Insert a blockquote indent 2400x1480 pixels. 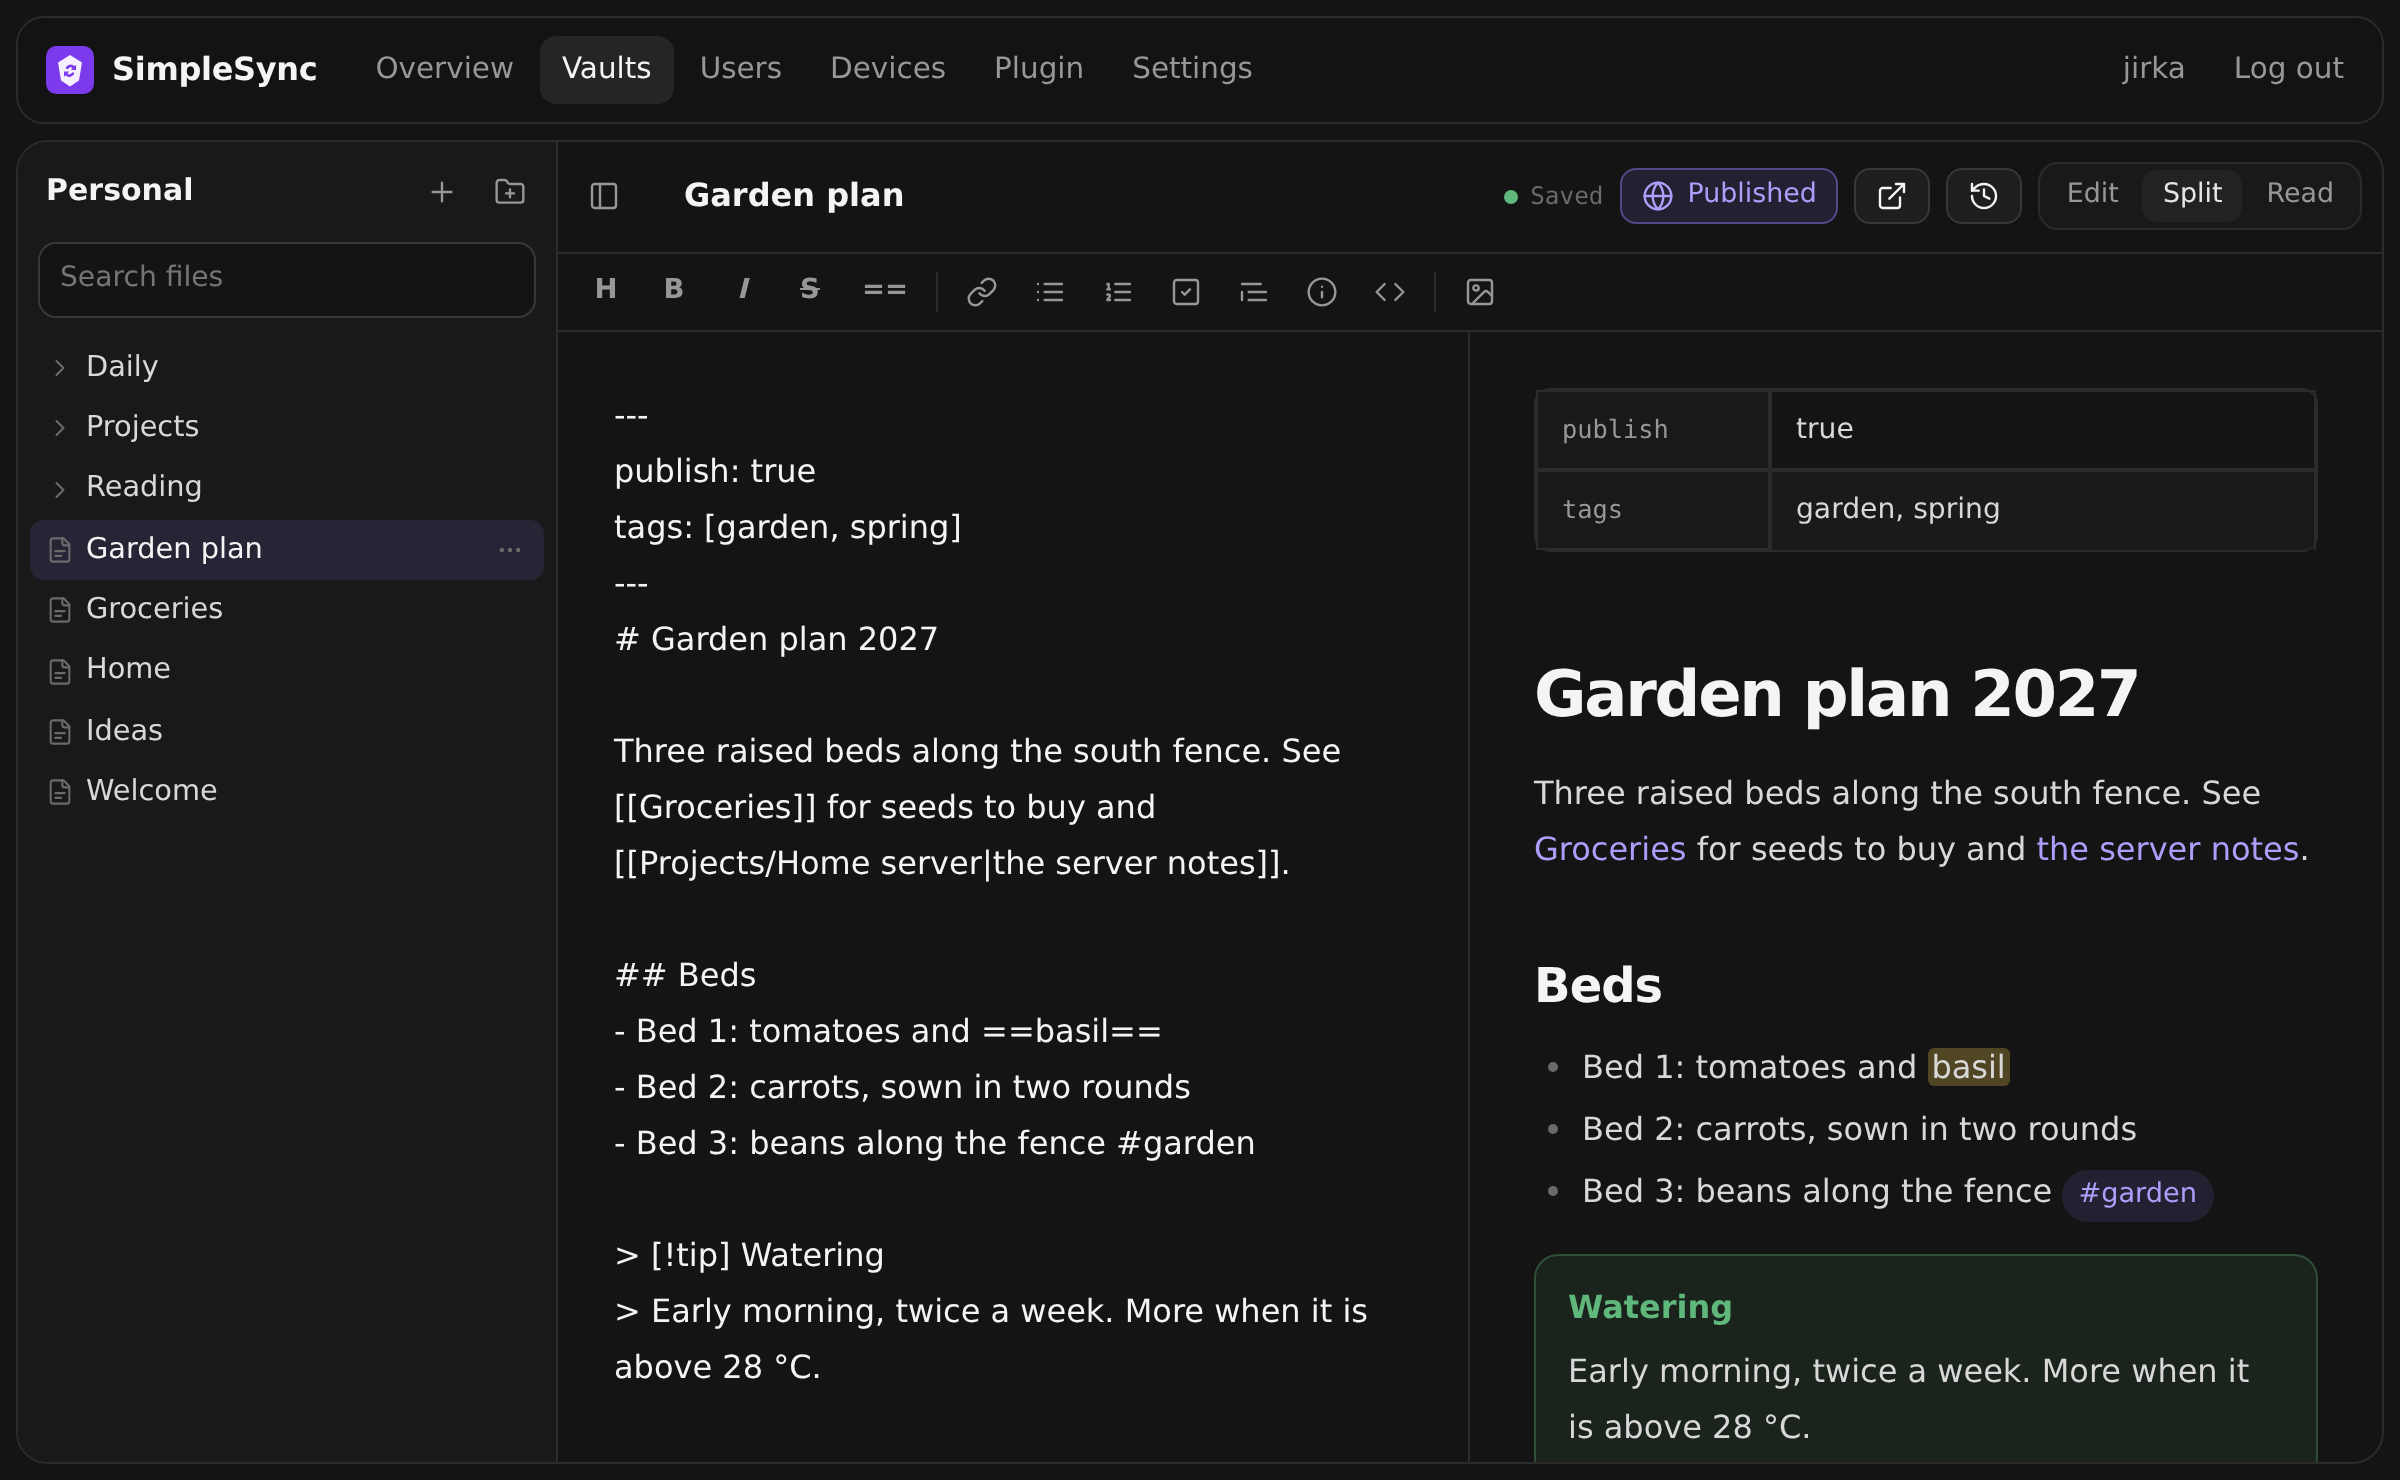(x=1254, y=292)
